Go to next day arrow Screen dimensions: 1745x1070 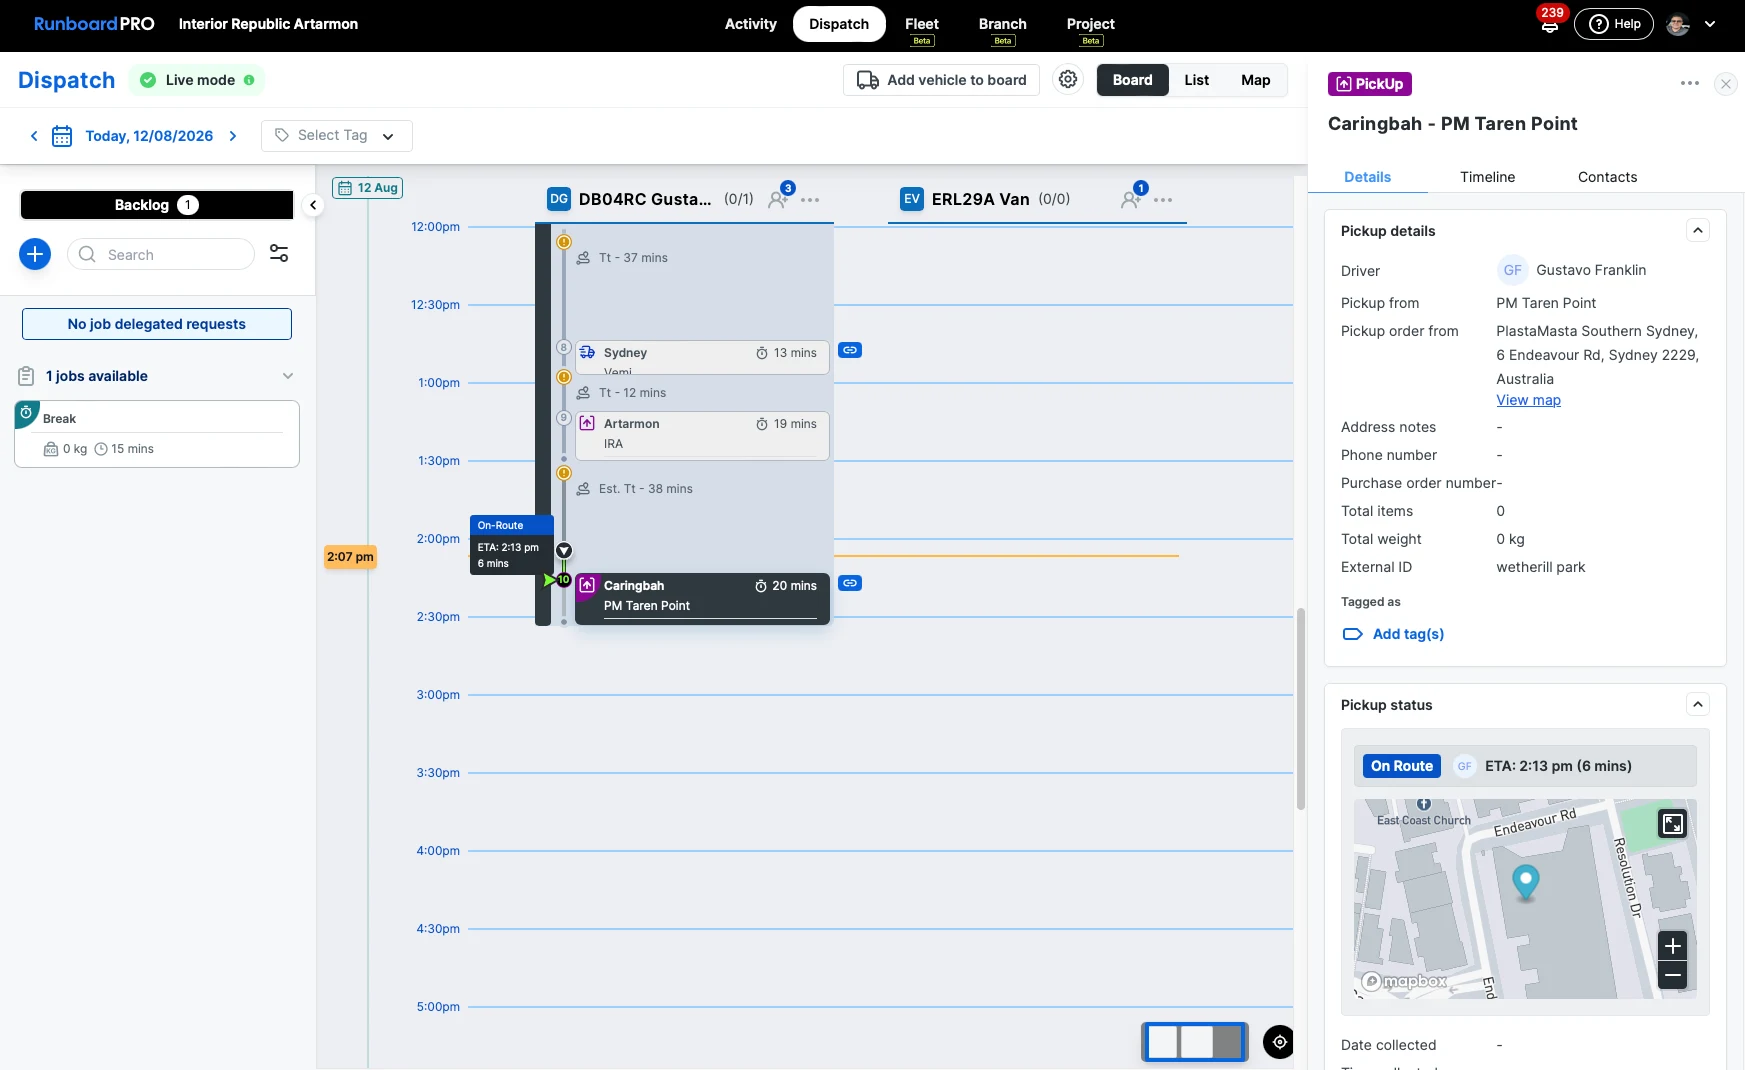pyautogui.click(x=233, y=136)
